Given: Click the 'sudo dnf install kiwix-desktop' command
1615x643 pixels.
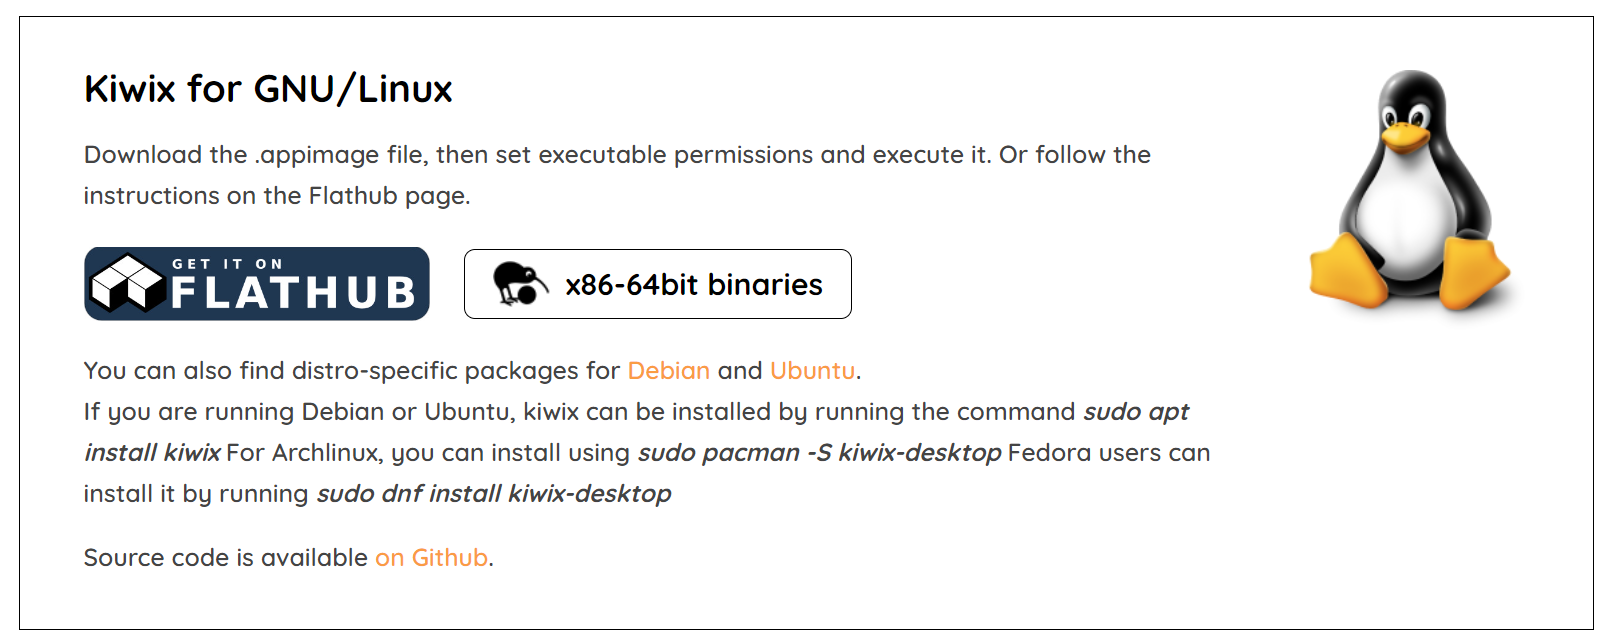Looking at the screenshot, I should (x=494, y=493).
